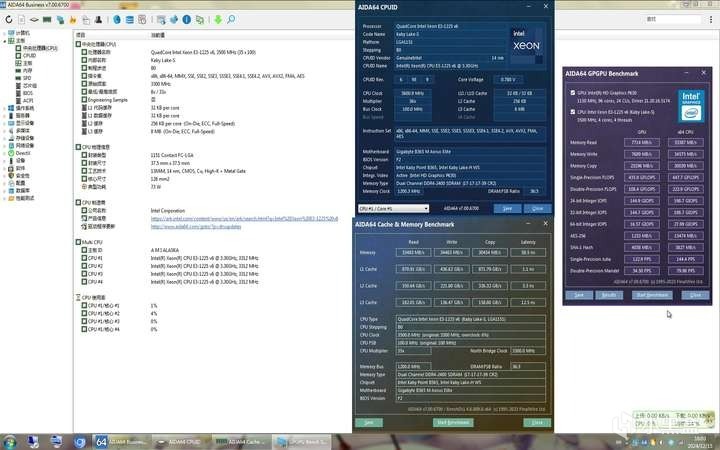Screen dimensions: 720x450
Task: Expand the 显示设备 node in the tree
Action: pos(5,123)
